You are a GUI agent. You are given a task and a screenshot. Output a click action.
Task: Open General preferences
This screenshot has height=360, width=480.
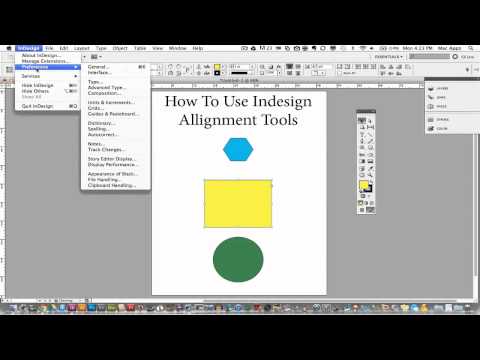115,67
